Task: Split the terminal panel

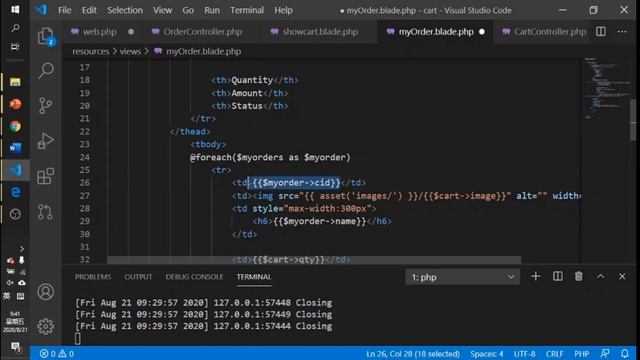Action: pos(558,276)
